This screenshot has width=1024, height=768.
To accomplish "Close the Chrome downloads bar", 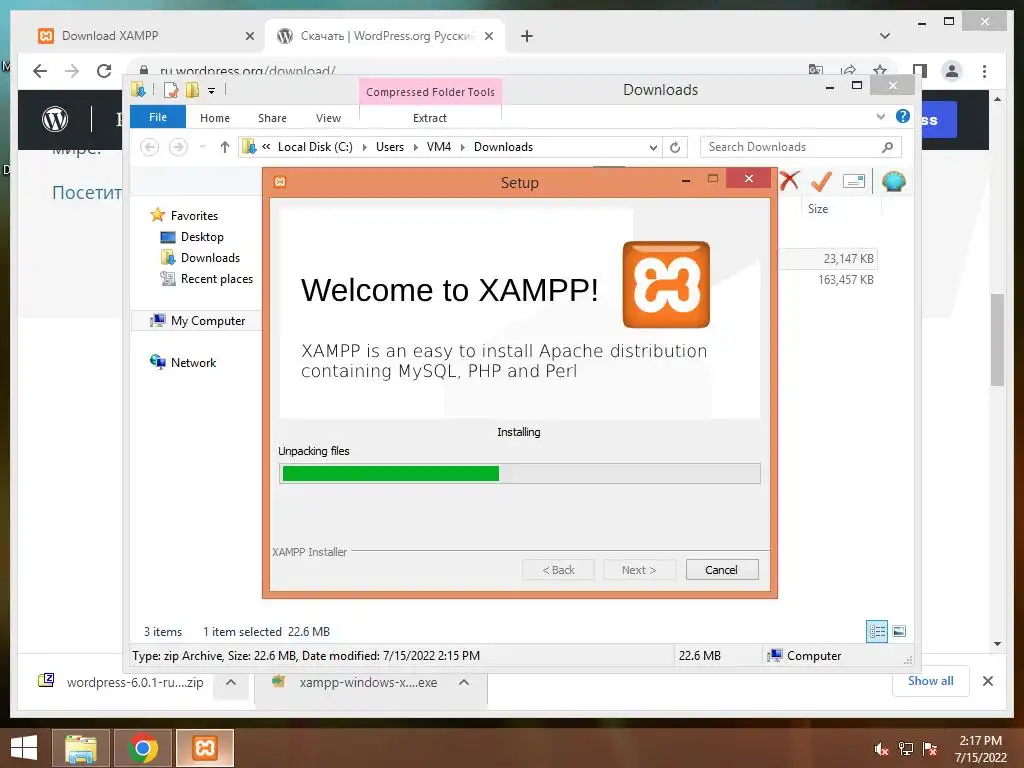I will 987,681.
